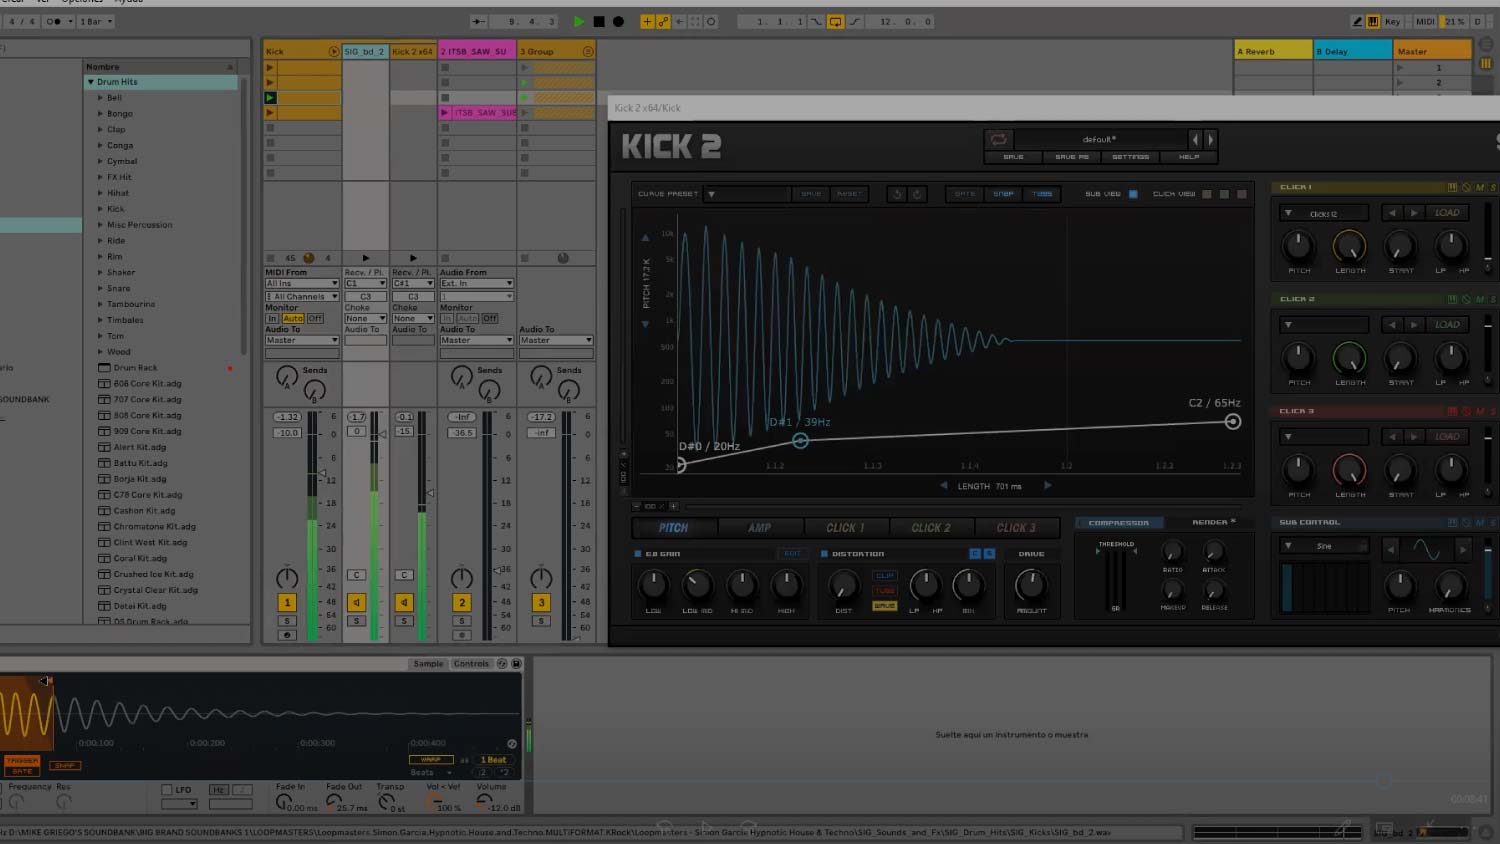Viewport: 1500px width, 844px height.
Task: Toggle the Gate button in Kick 2
Action: pos(965,194)
